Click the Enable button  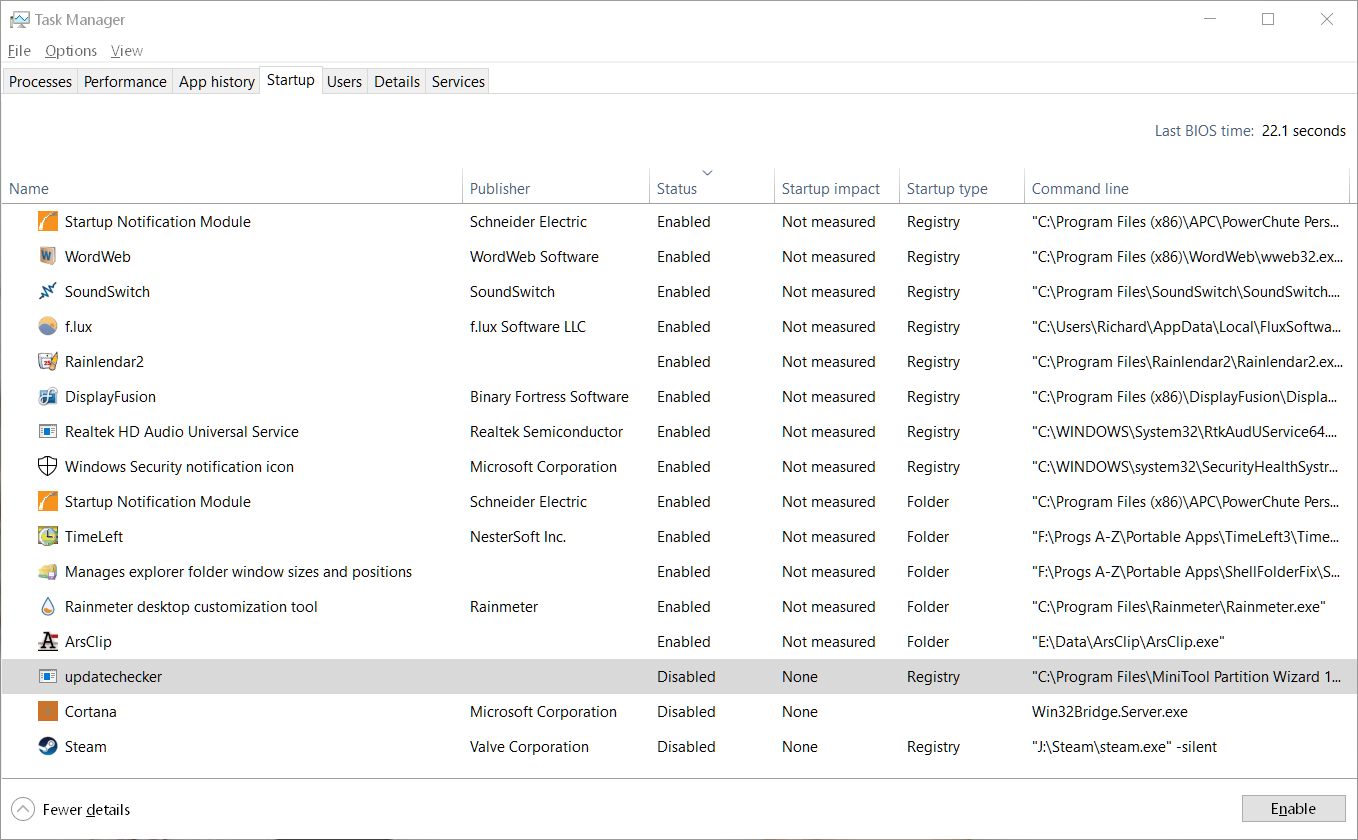[x=1294, y=809]
